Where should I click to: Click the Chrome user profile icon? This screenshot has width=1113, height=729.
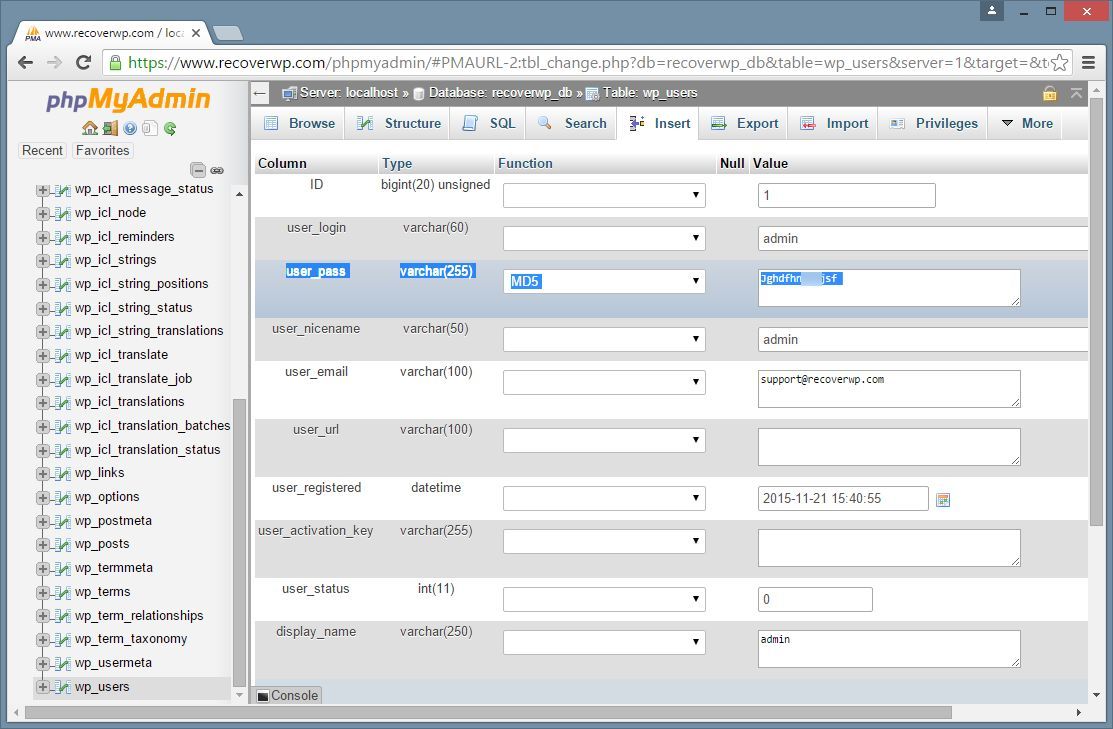tap(992, 11)
